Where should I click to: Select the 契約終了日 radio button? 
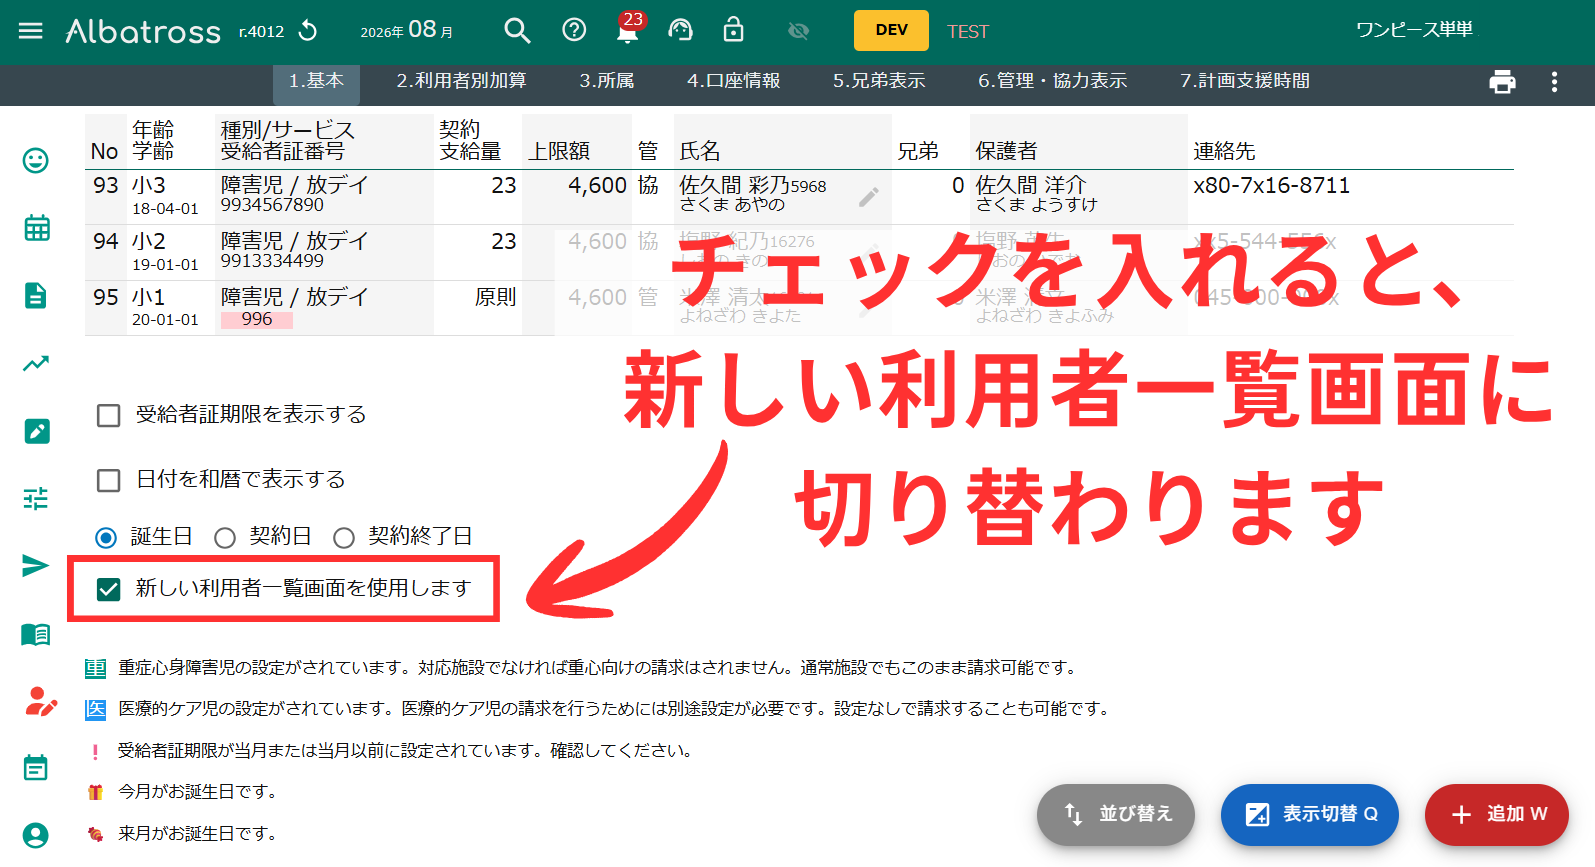tap(344, 538)
